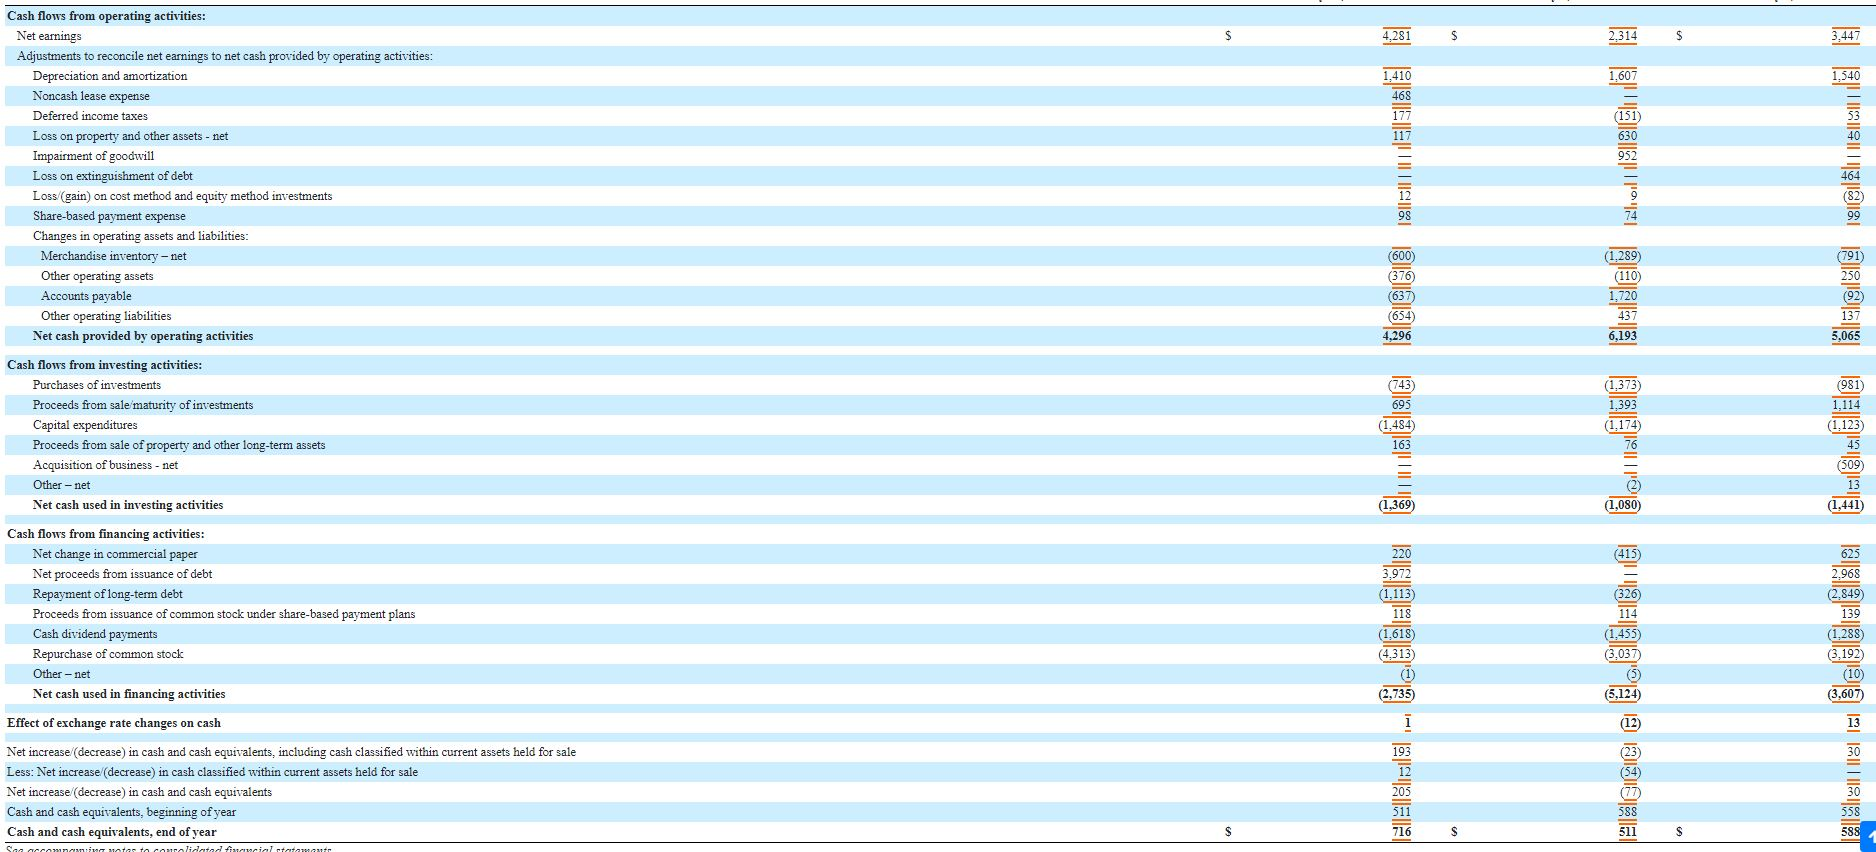
Task: Click the 'Cash flows from financing activities:' heading
Action: point(106,534)
